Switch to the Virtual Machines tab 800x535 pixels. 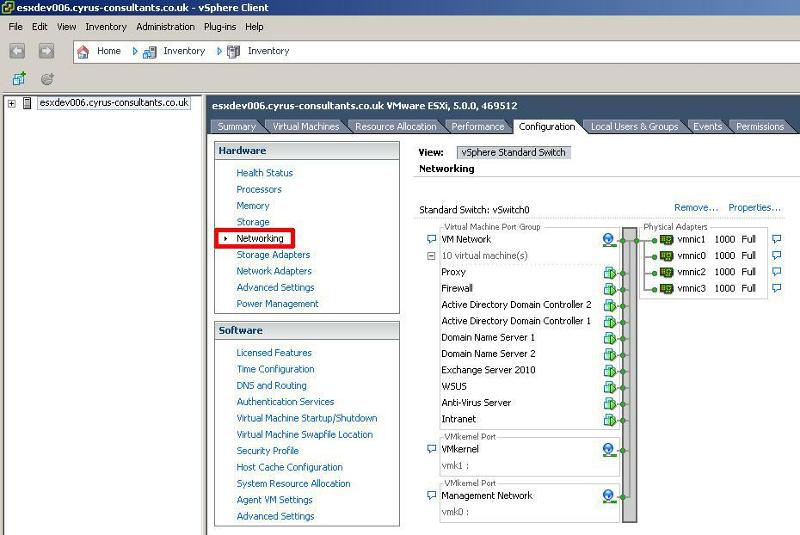[x=306, y=126]
